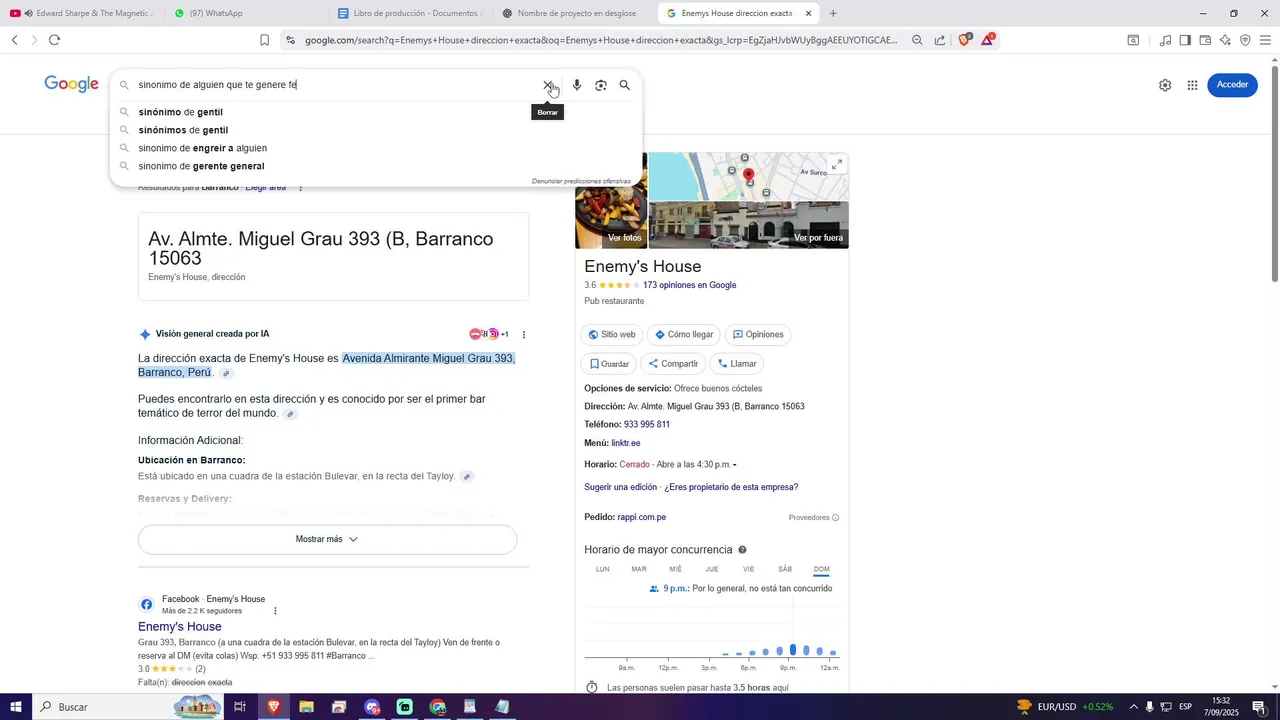
Task: Open the tab search icon in browser toolbar
Action: point(1133,40)
